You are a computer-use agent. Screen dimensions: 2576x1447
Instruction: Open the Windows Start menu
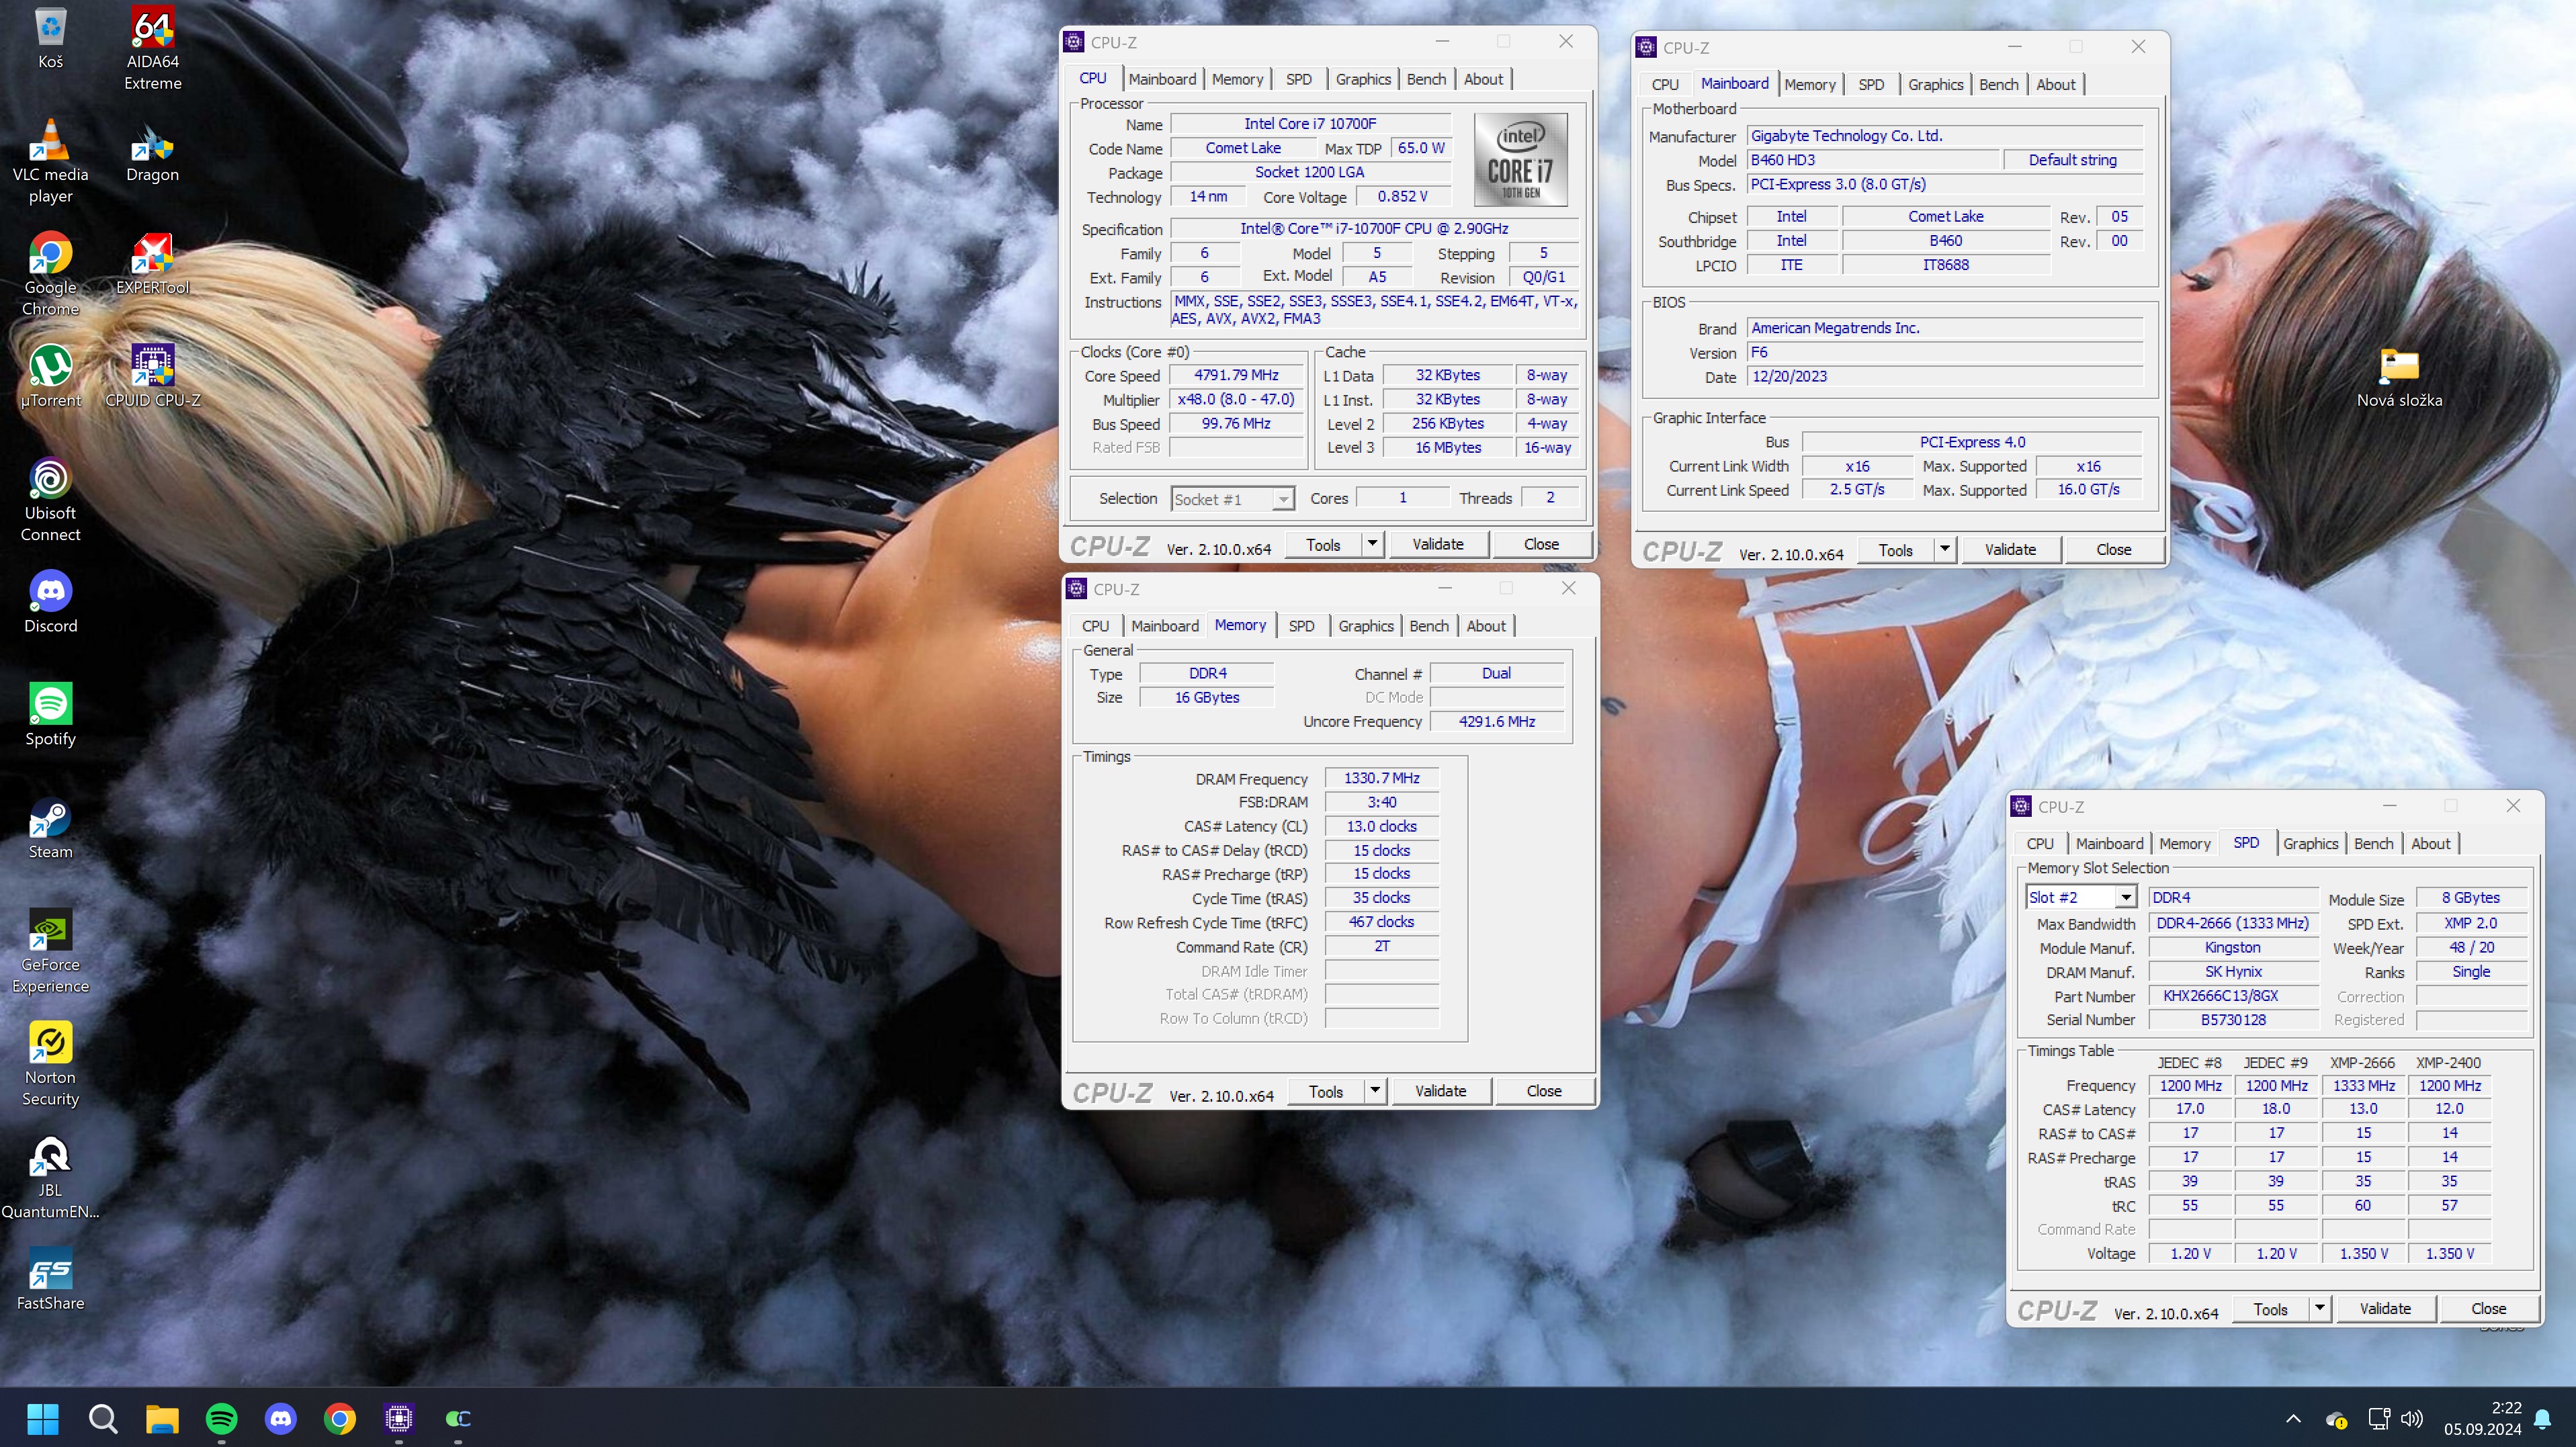(43, 1418)
